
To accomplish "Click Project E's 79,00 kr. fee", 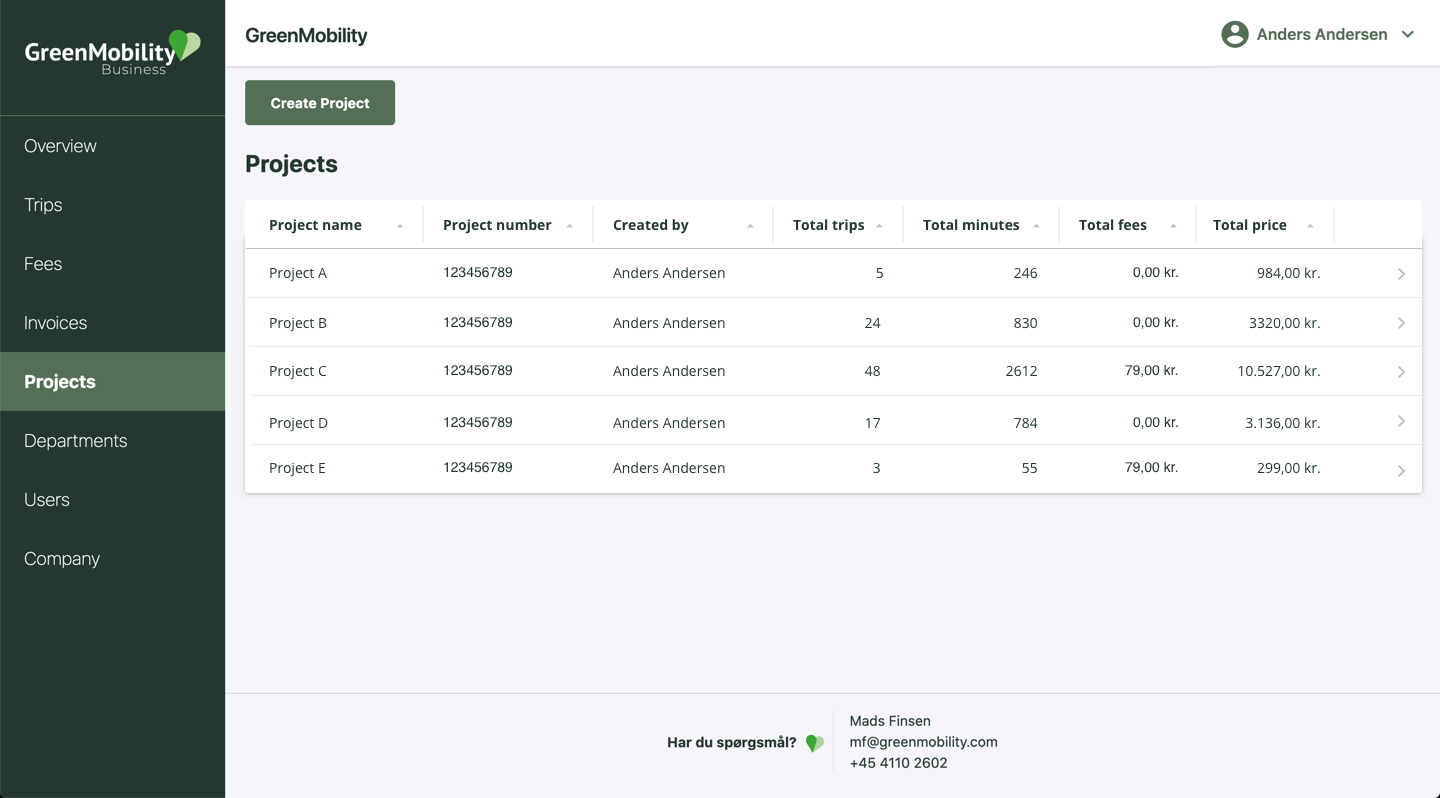I will (x=1151, y=467).
